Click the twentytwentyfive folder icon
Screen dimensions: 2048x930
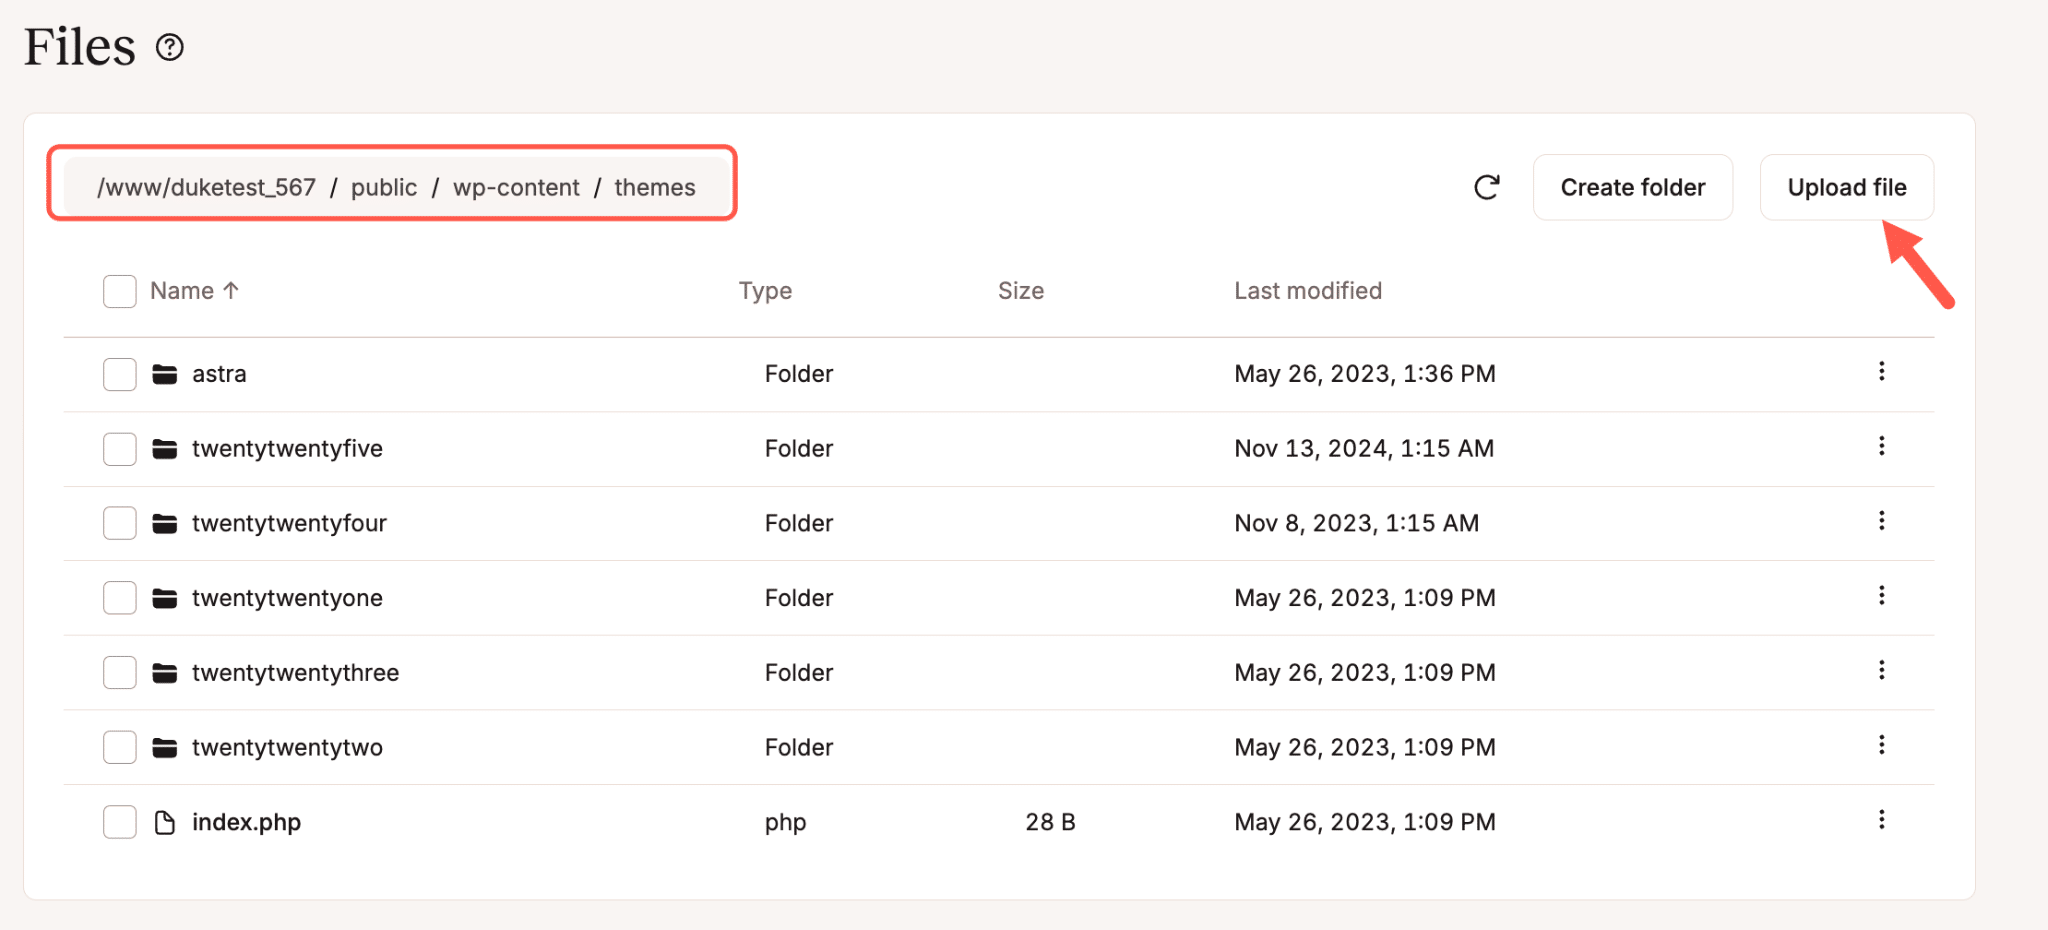click(x=165, y=449)
